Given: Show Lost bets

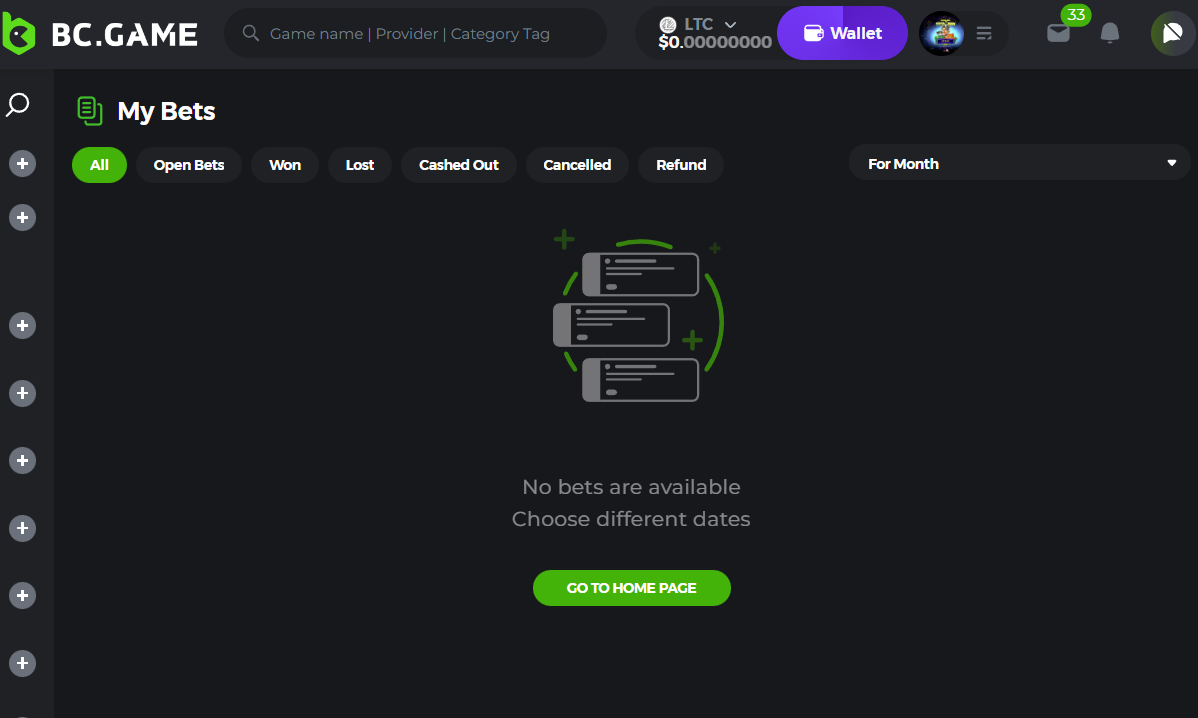Looking at the screenshot, I should 360,165.
